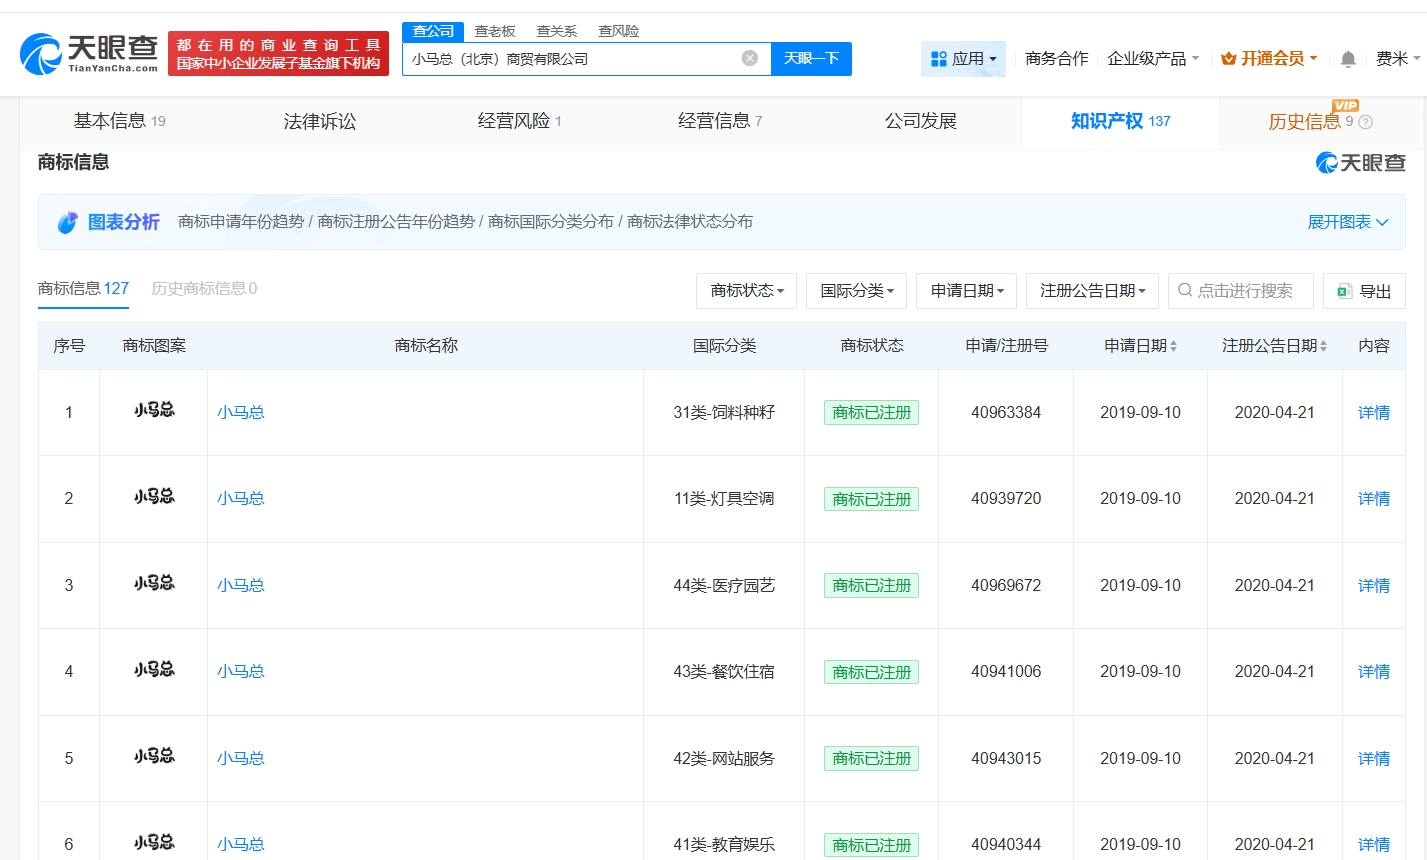
Task: Open 小马总 name link in row 2
Action: pos(241,498)
